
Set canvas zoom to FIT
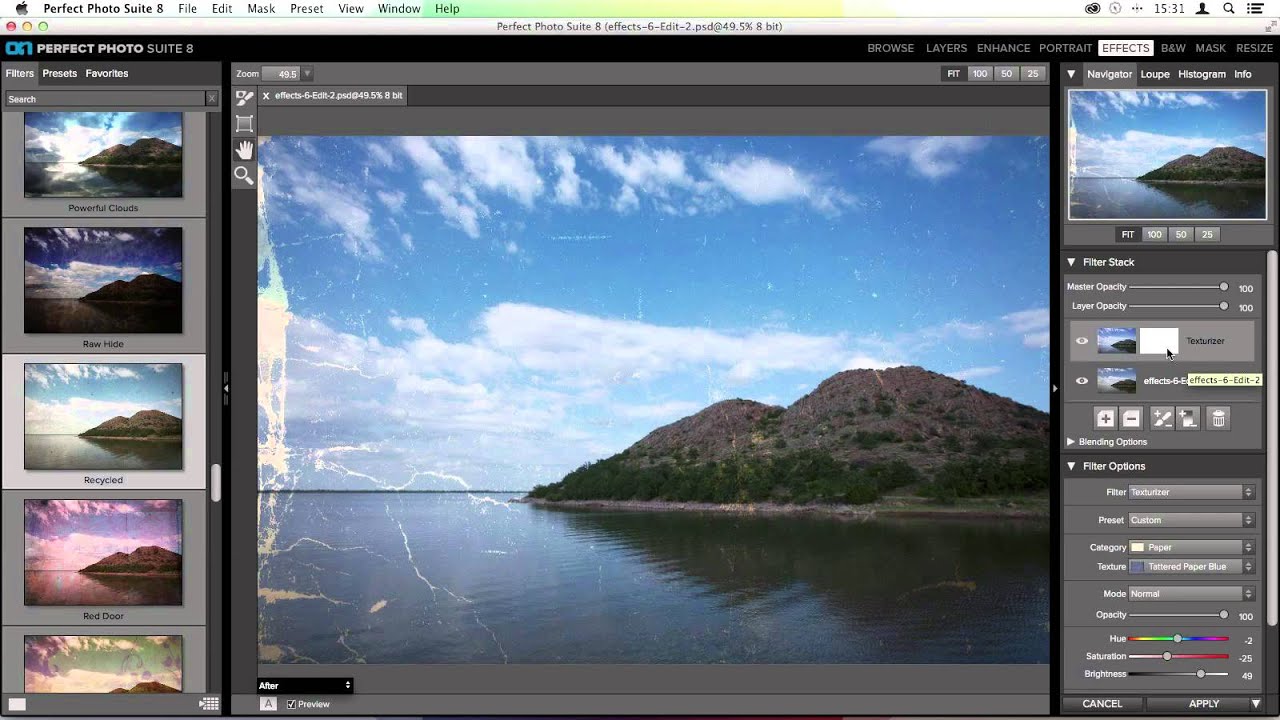point(953,74)
